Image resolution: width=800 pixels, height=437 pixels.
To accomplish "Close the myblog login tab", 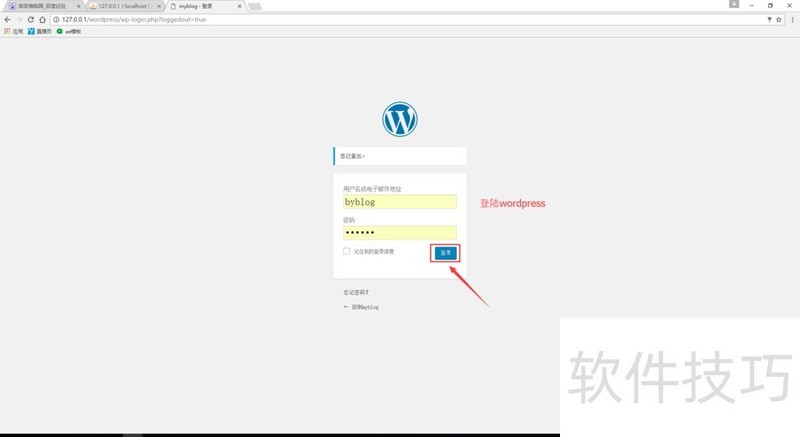I will pyautogui.click(x=239, y=6).
